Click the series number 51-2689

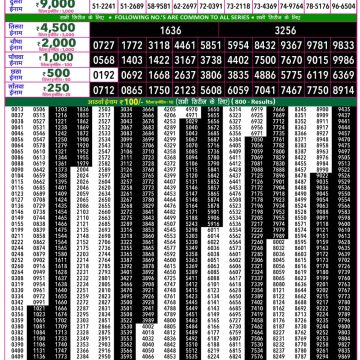pos(132,6)
